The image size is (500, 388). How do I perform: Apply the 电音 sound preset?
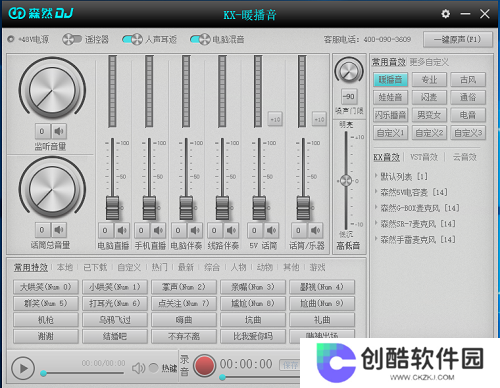(468, 115)
